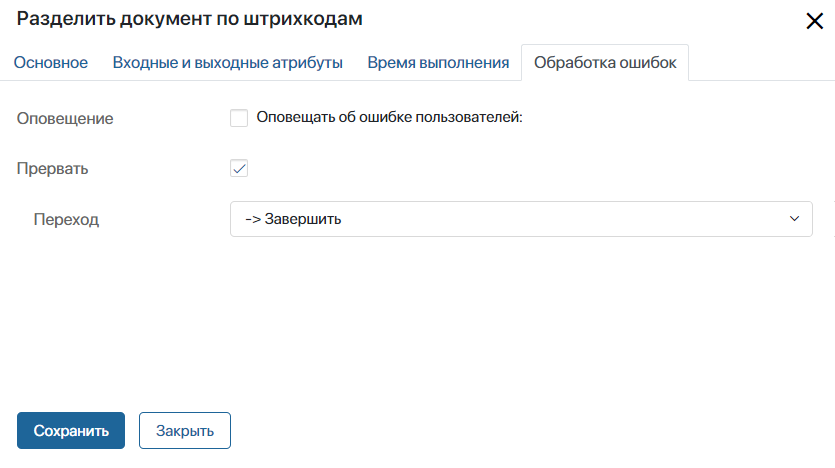Viewport: 835px width, 468px height.
Task: Go to the Время выполнения tab
Action: point(438,63)
